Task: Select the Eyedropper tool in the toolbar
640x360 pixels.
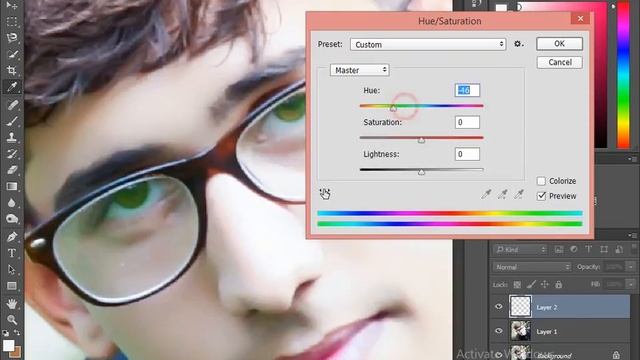Action: (x=12, y=87)
